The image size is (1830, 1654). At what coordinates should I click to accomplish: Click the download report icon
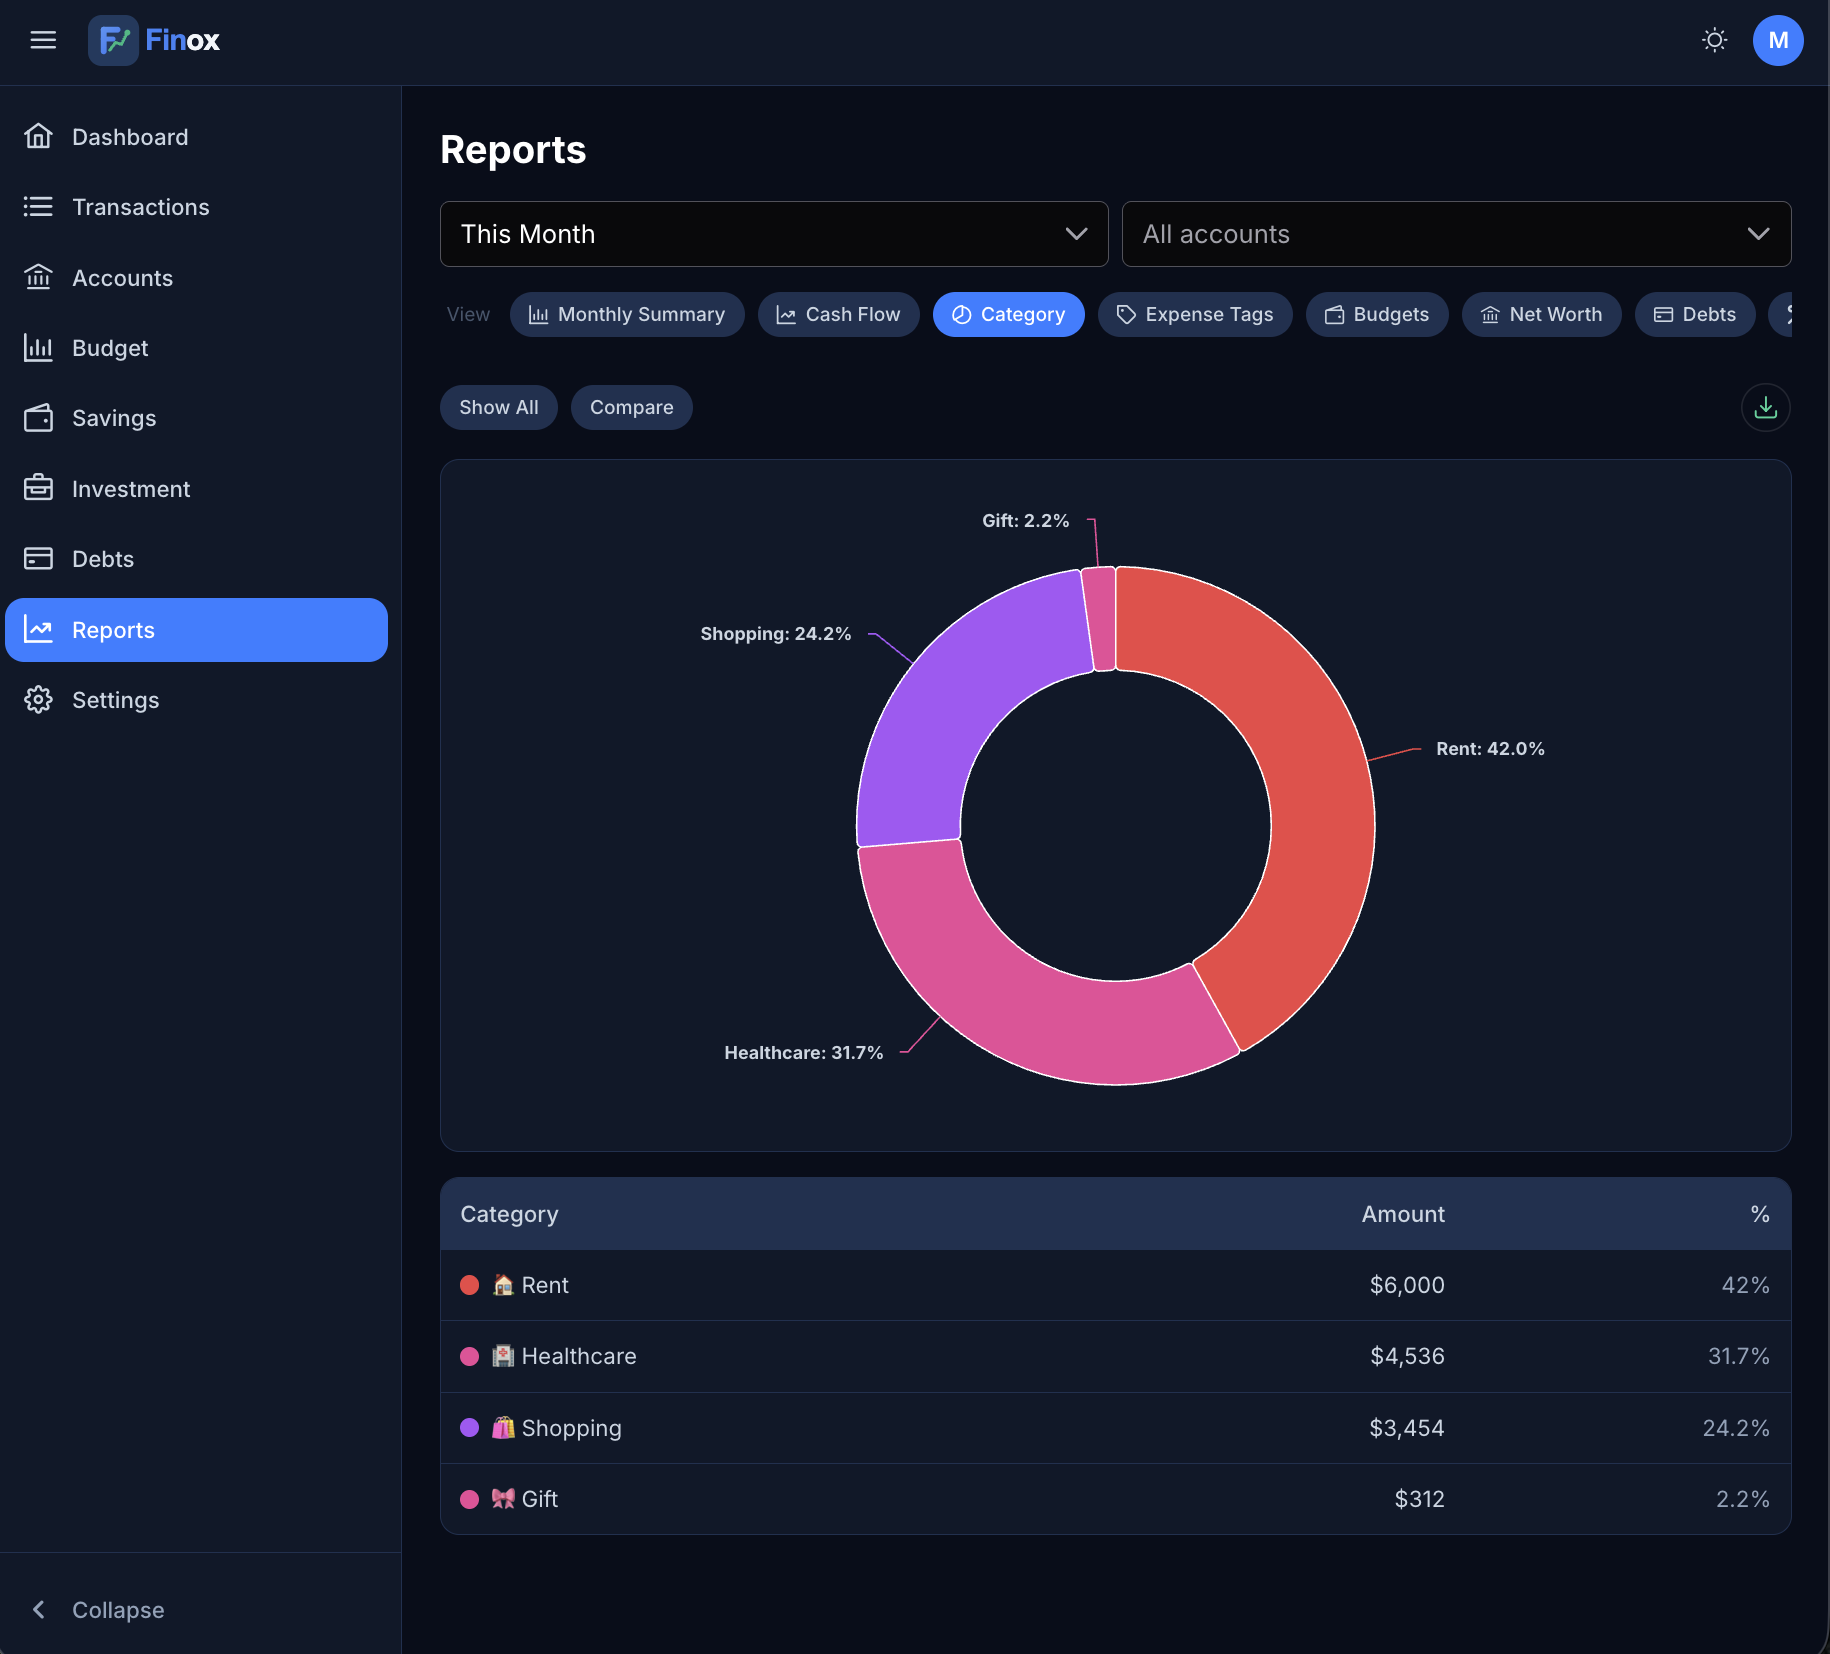pos(1766,407)
